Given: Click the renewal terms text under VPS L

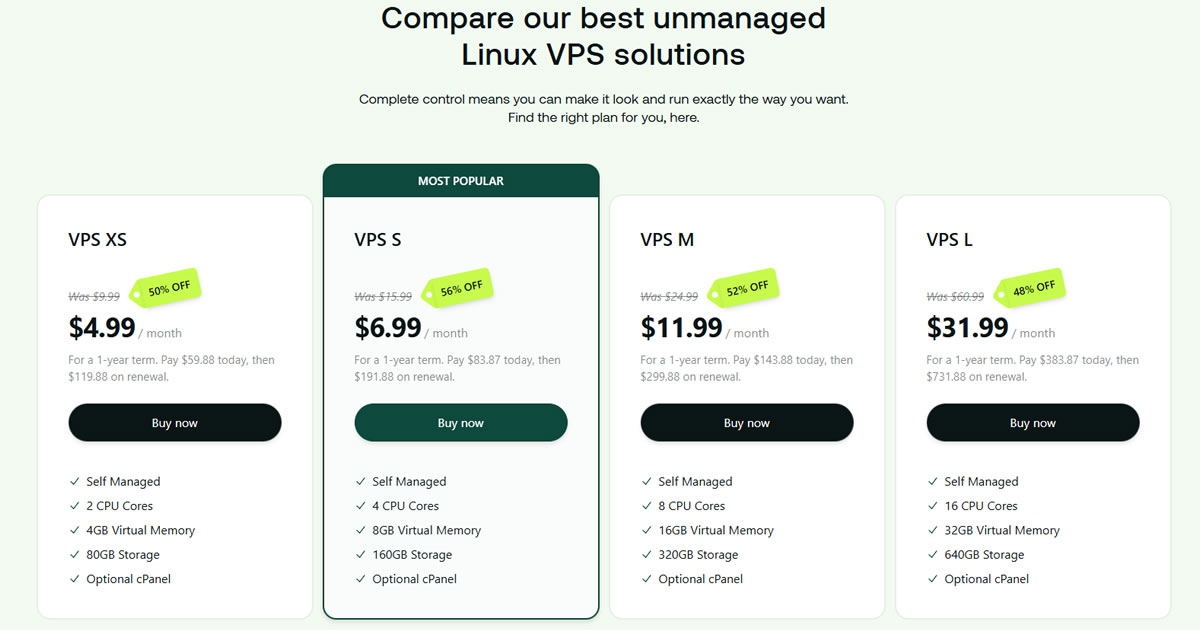Looking at the screenshot, I should click(x=1033, y=368).
